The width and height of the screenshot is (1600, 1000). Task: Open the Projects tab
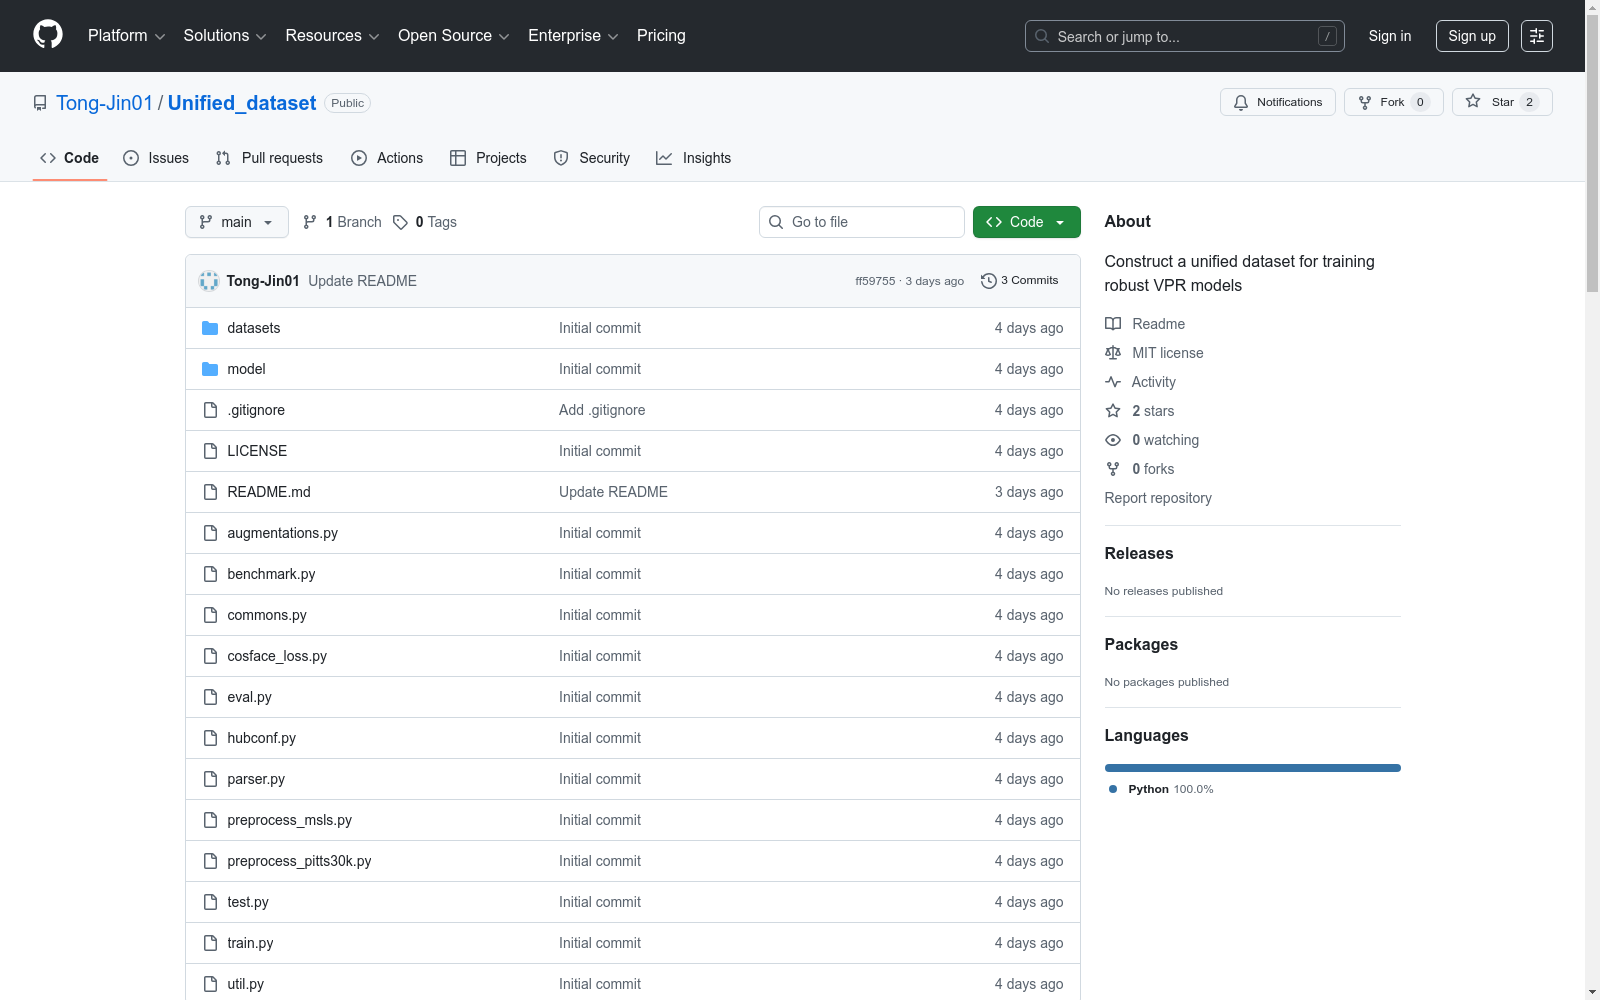click(x=488, y=158)
